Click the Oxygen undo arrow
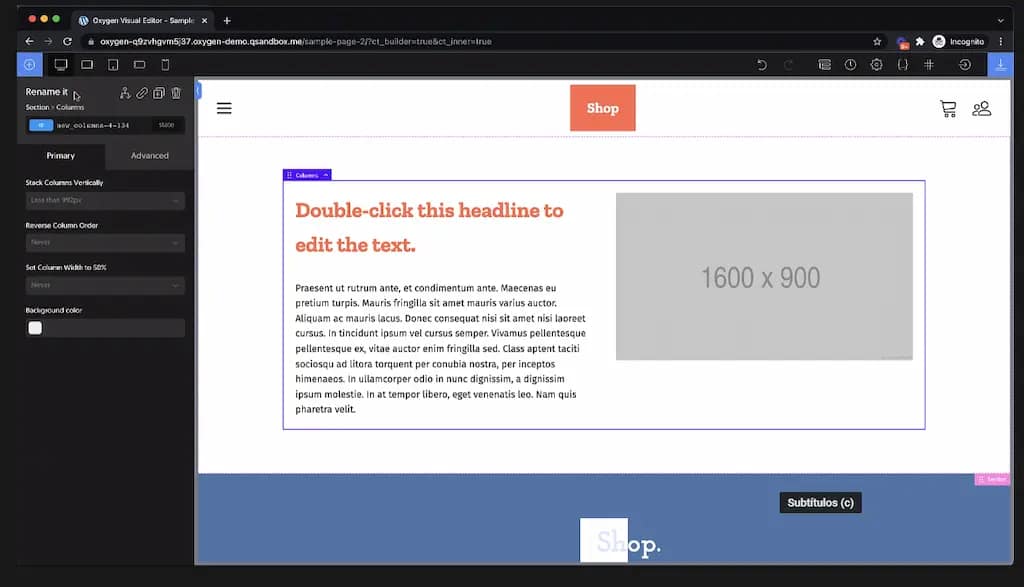The height and width of the screenshot is (587, 1024). pos(761,65)
